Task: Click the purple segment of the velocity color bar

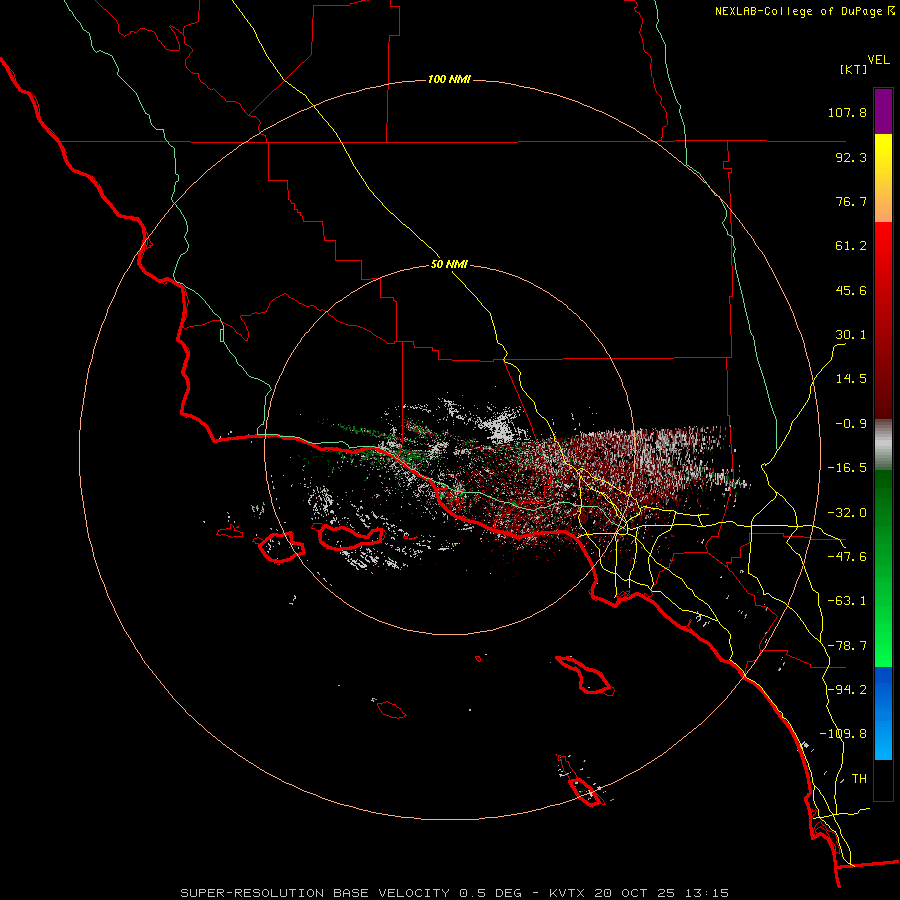Action: tap(883, 111)
